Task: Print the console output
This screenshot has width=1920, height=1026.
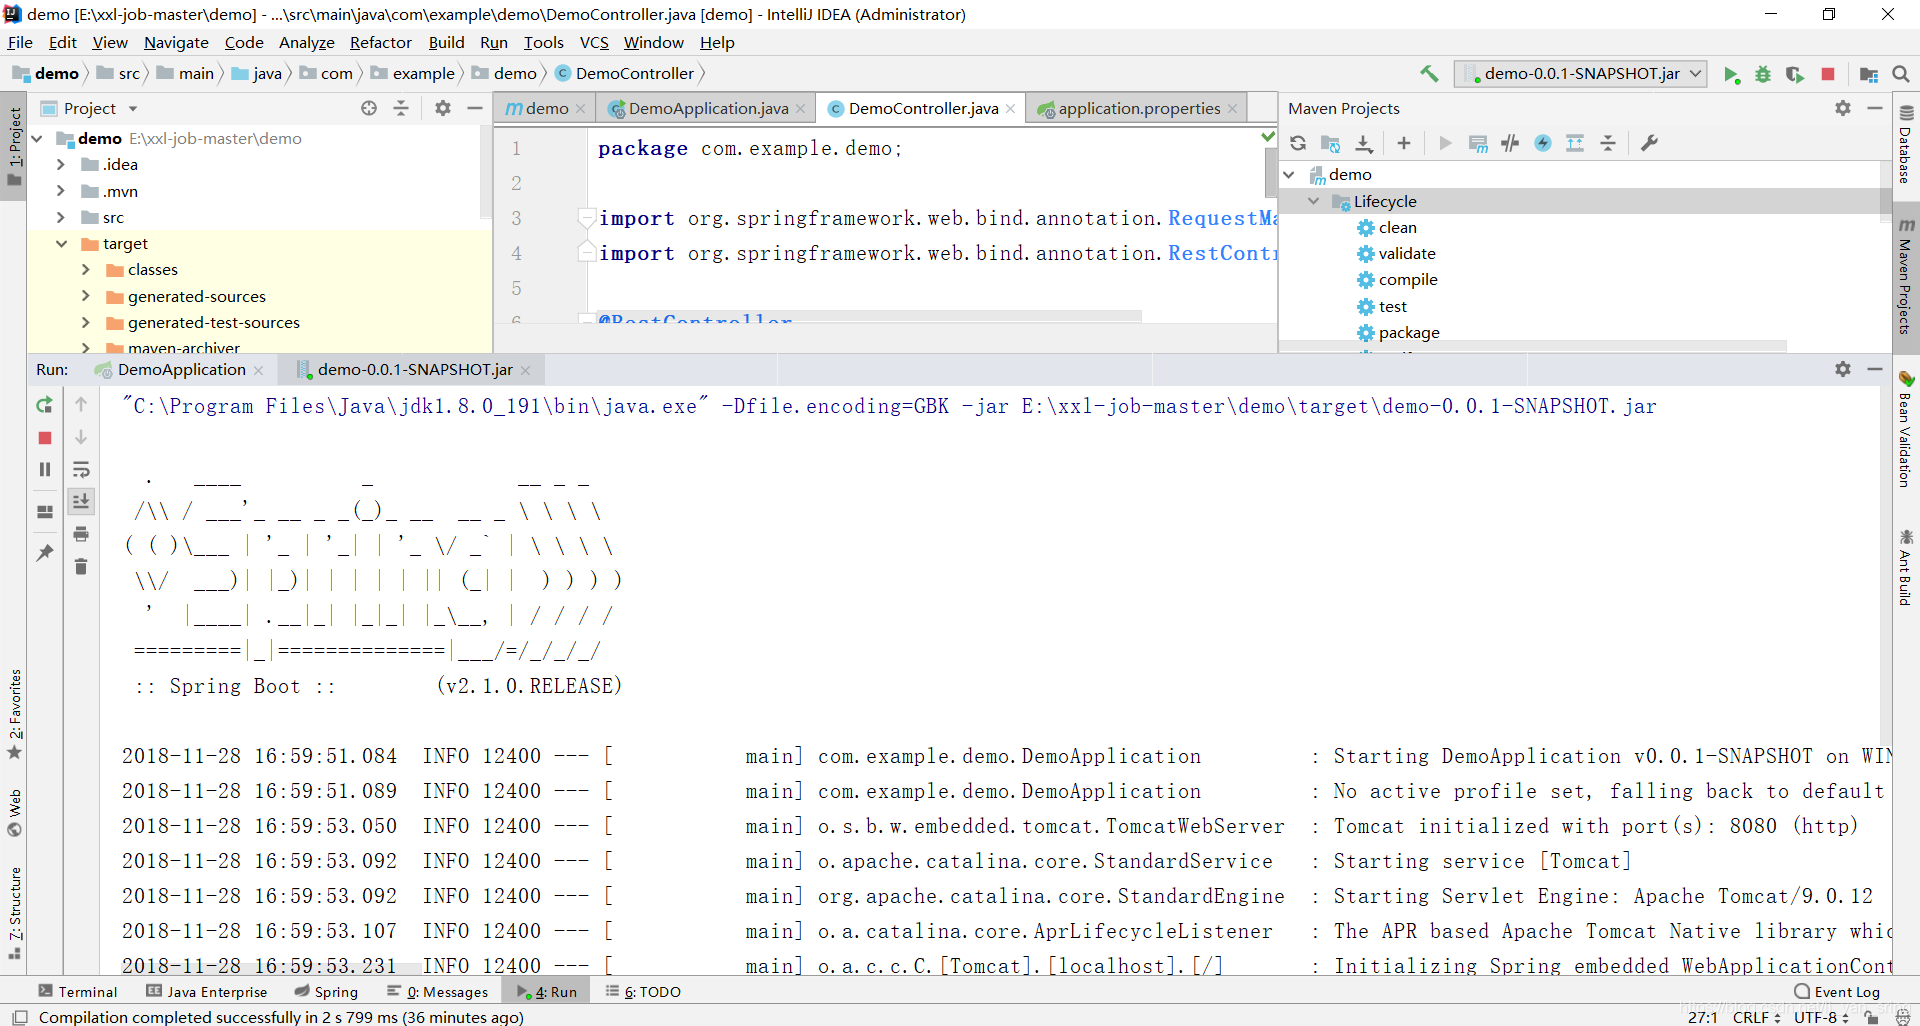Action: click(x=81, y=534)
